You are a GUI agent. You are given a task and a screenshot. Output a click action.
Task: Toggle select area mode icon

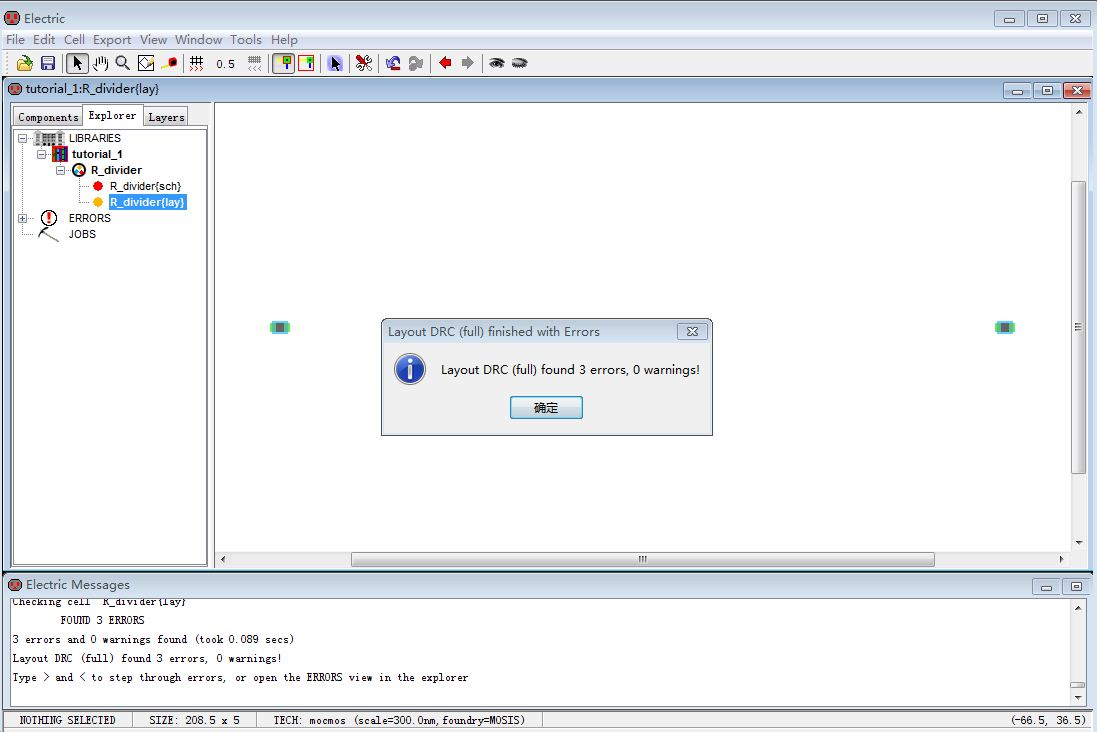pos(306,64)
